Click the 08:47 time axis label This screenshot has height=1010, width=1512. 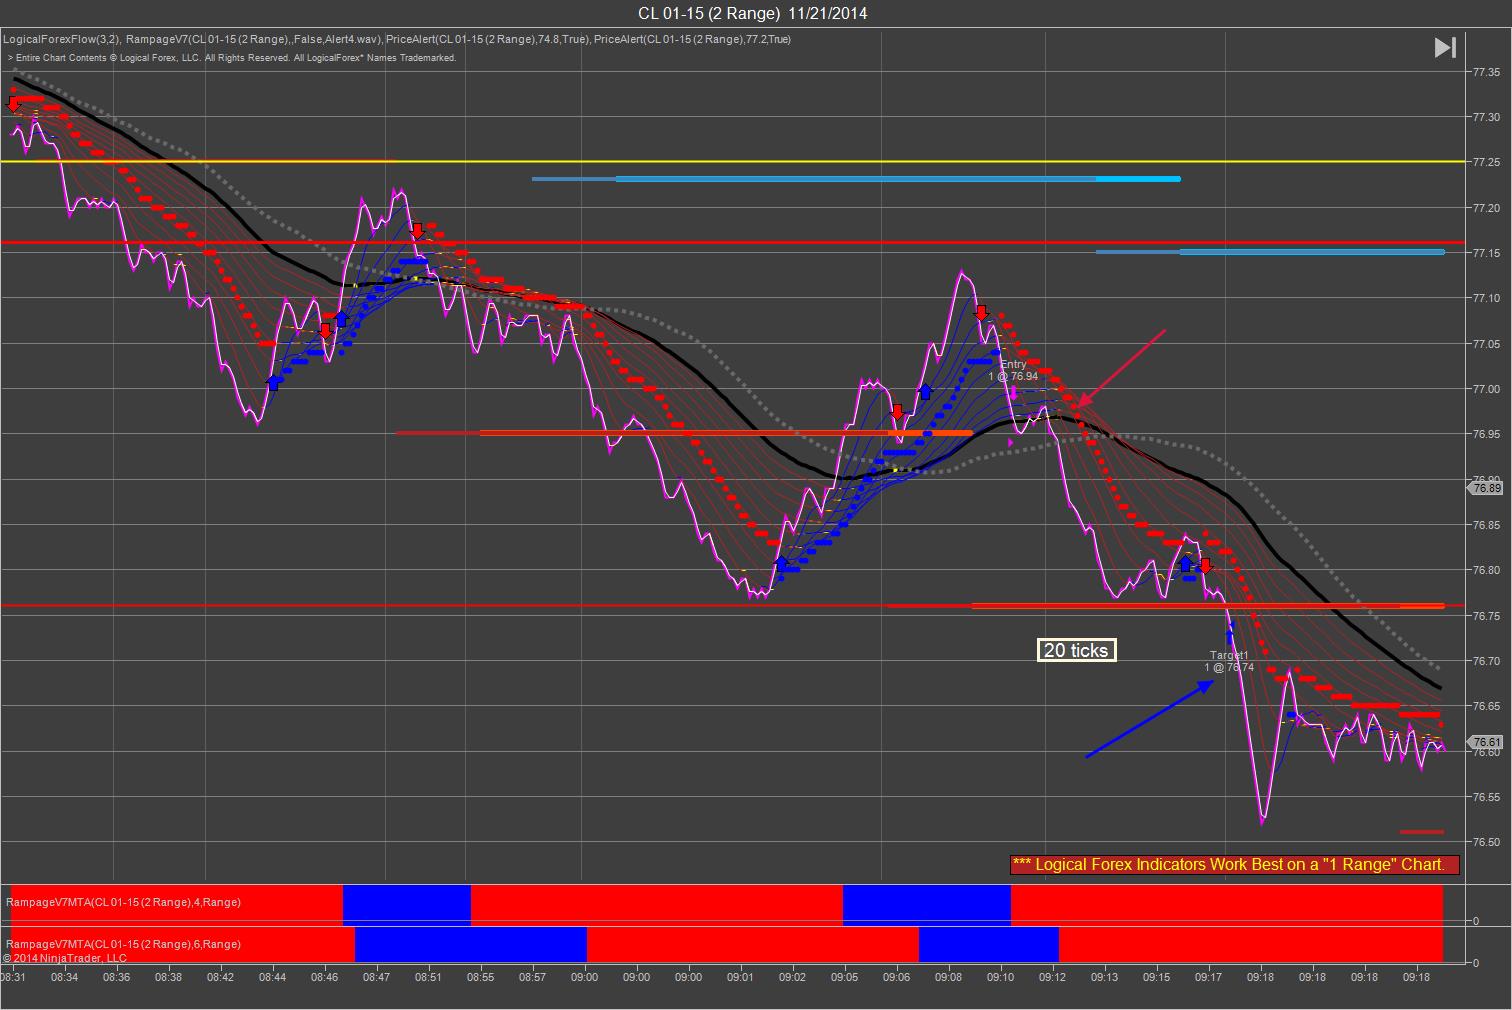377,977
